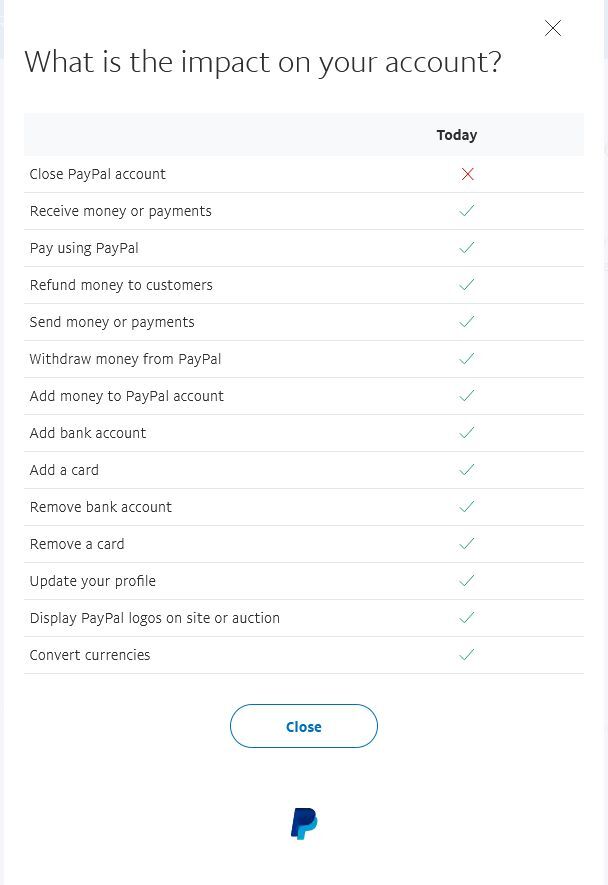Click the Remove bank account row label
Screen dimensions: 608x885
coord(101,507)
